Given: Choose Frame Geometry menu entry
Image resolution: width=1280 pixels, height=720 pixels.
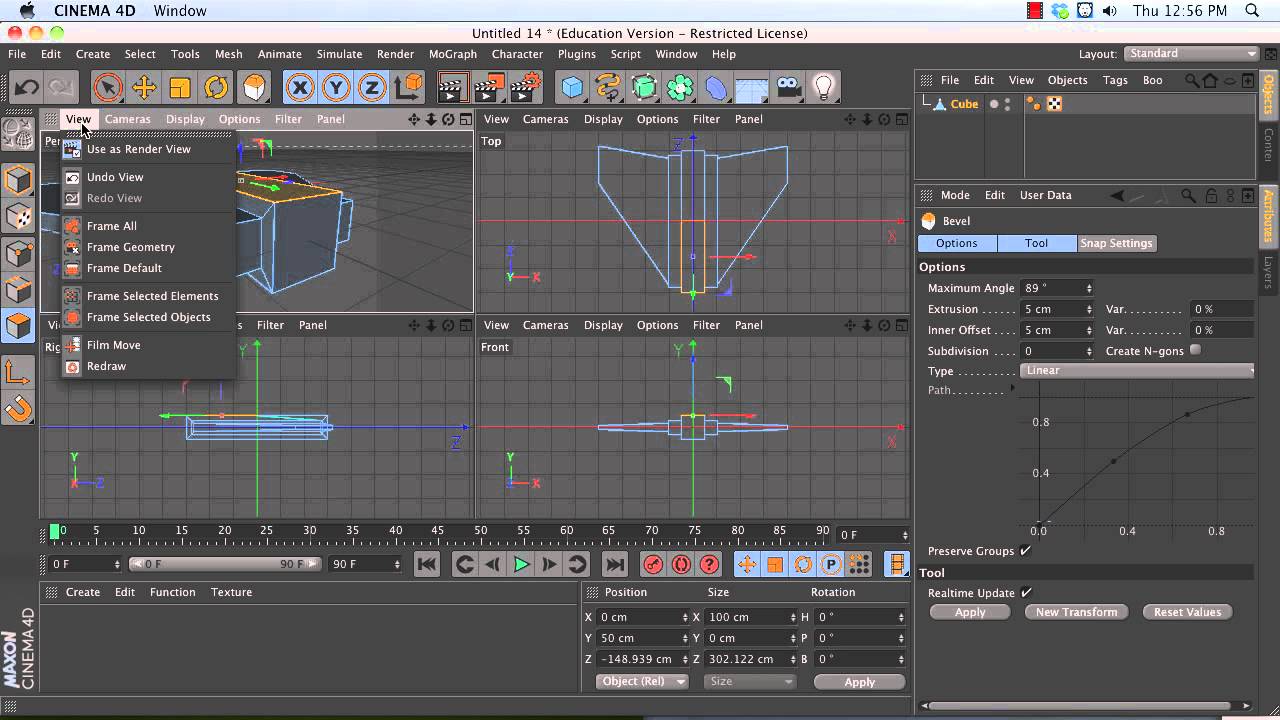Looking at the screenshot, I should click(x=131, y=247).
